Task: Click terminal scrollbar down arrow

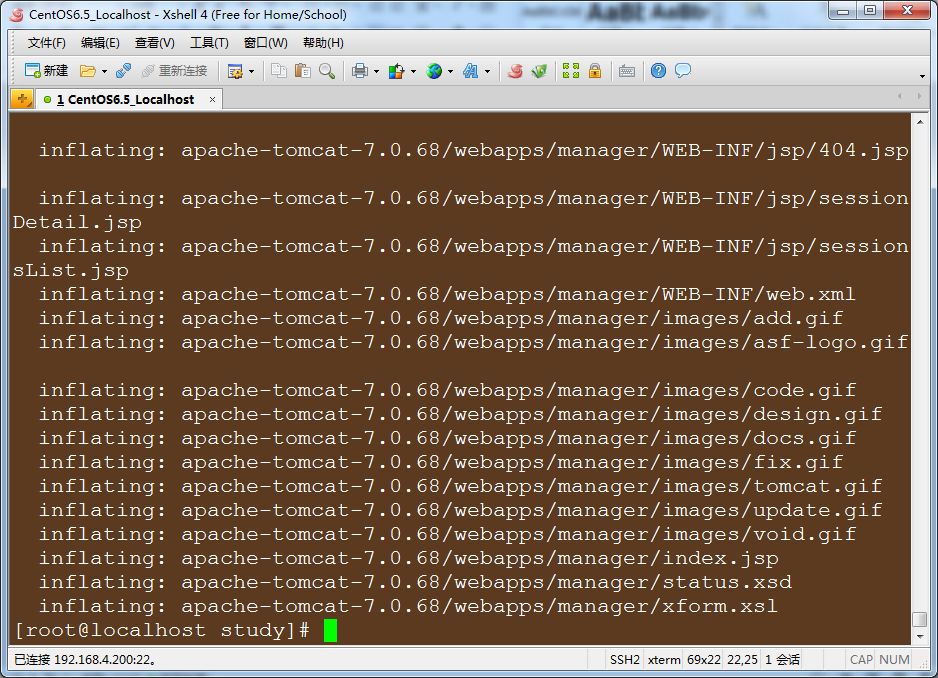Action: (x=919, y=637)
